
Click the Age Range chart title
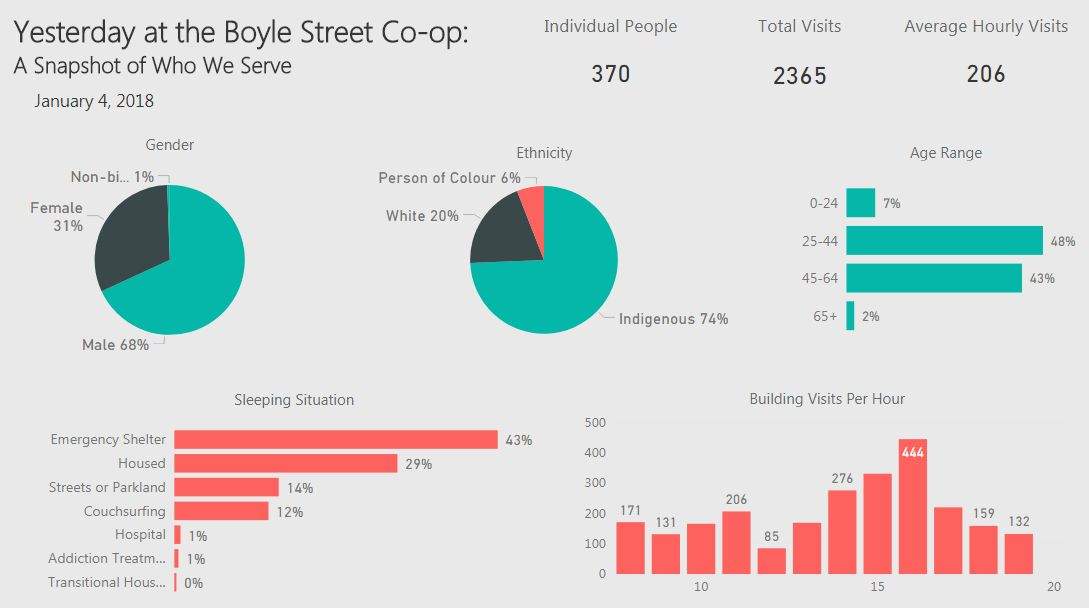click(x=946, y=153)
